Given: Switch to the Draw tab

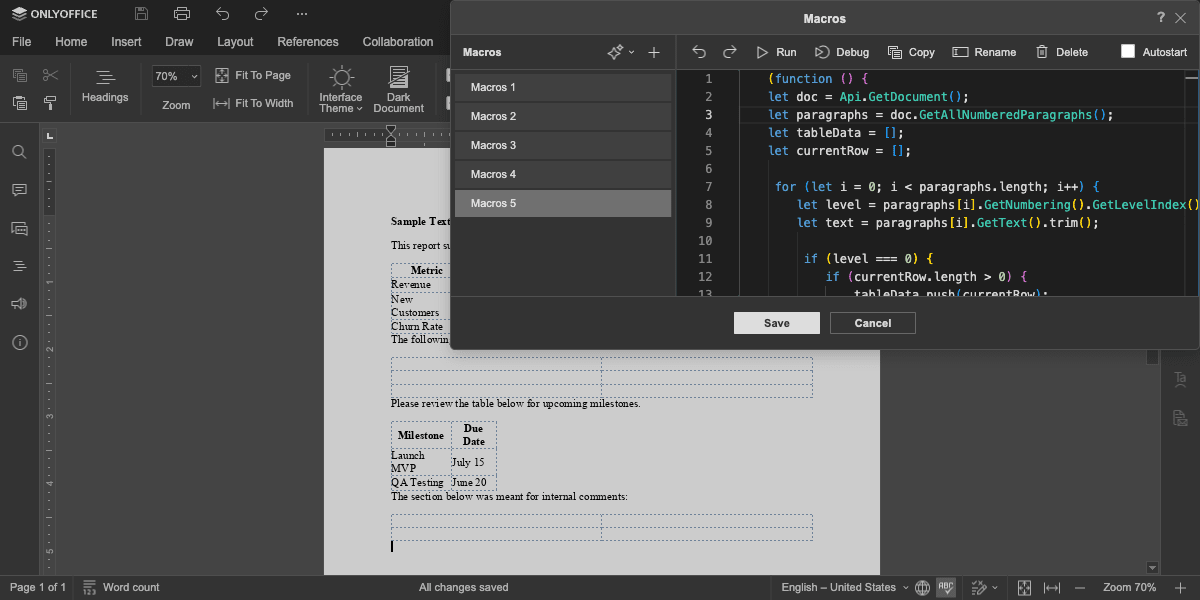Looking at the screenshot, I should pyautogui.click(x=180, y=42).
